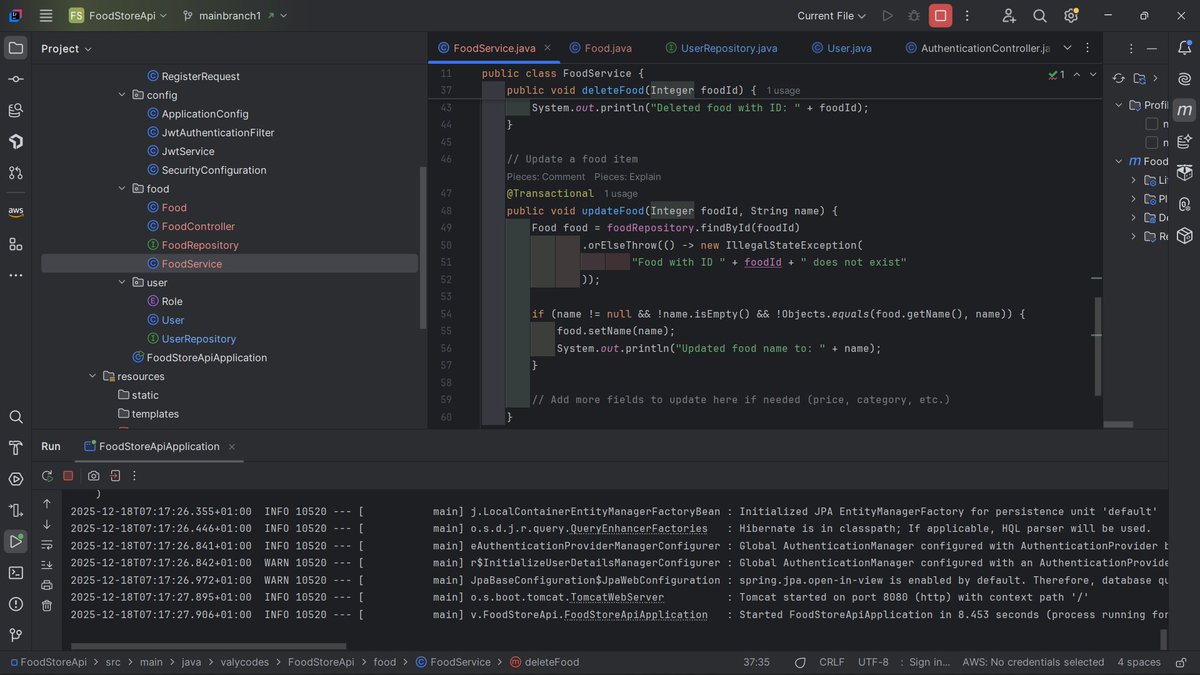Open the Code With Me icon
Image resolution: width=1200 pixels, height=675 pixels.
(x=1009, y=15)
